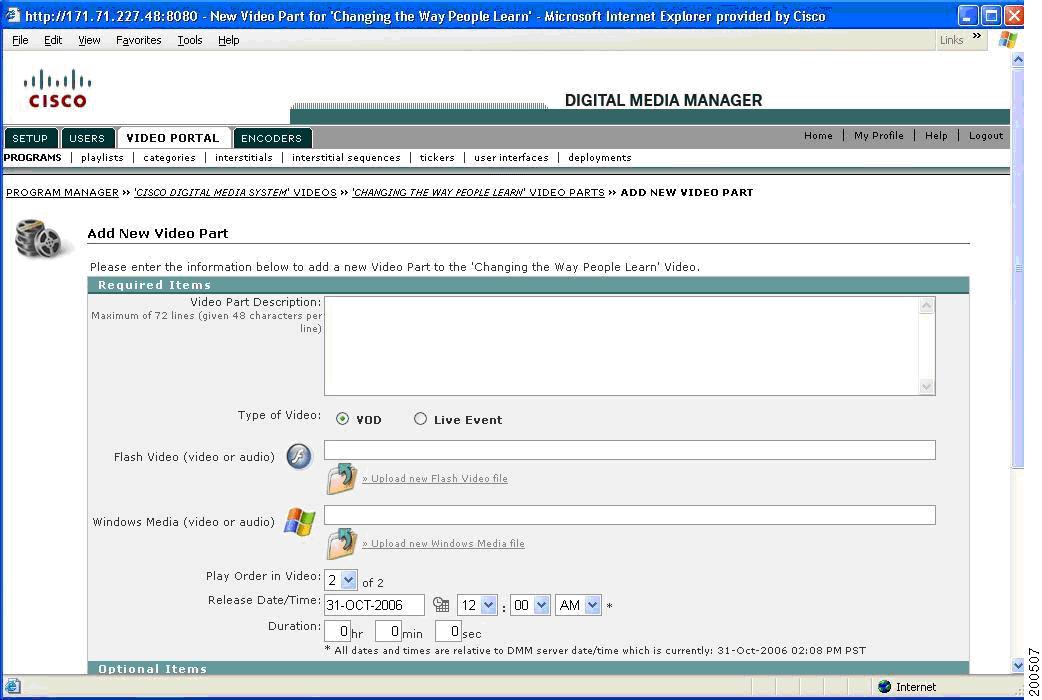
Task: Click the Logout link
Action: point(985,135)
